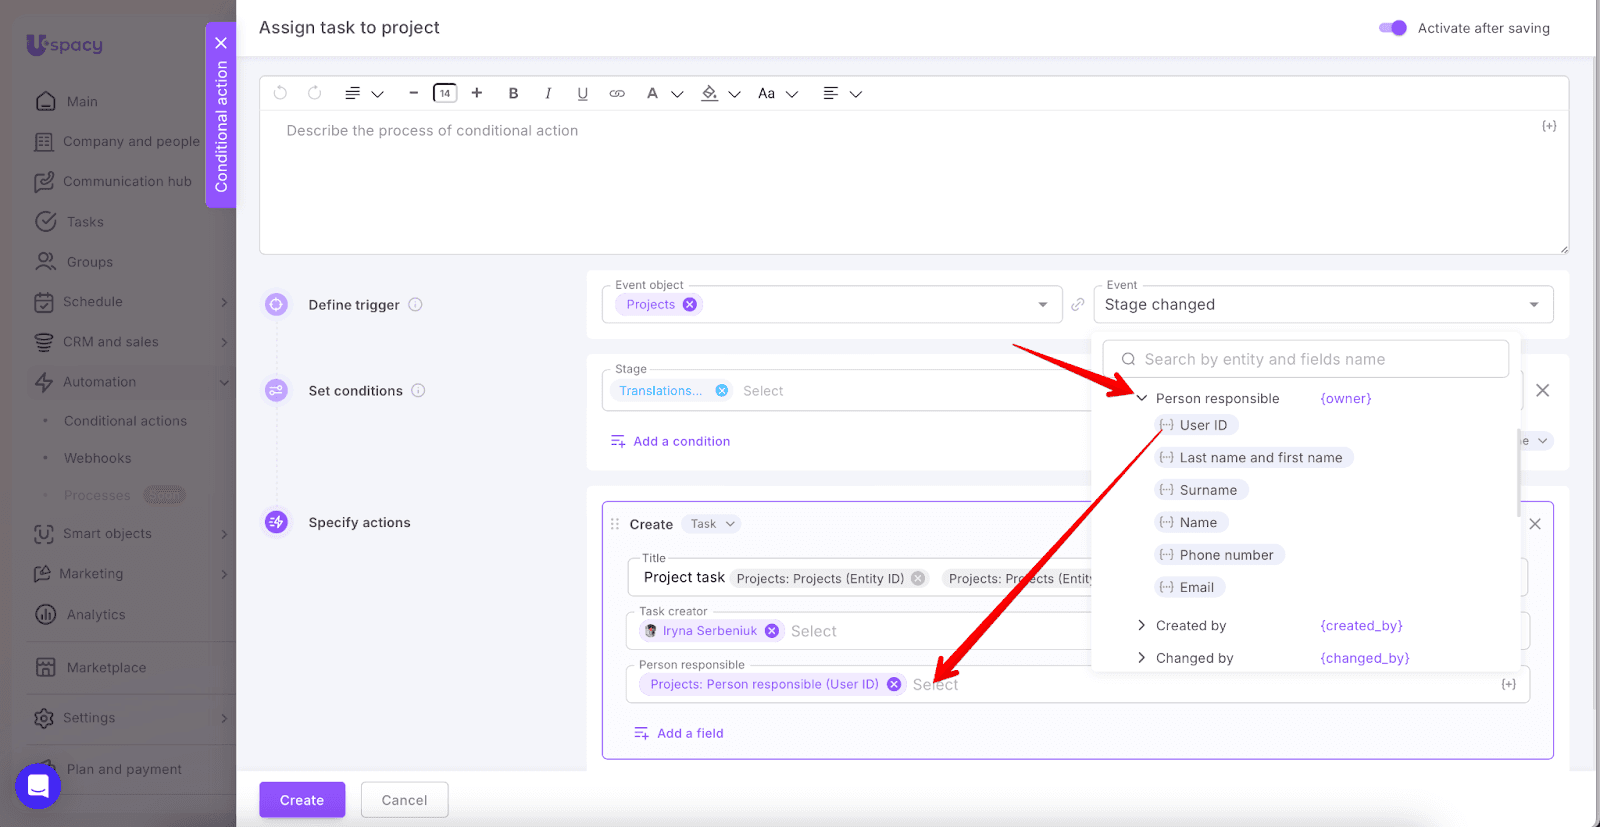The height and width of the screenshot is (827, 1600).
Task: Collapse the Person responsible tree group
Action: tap(1141, 398)
